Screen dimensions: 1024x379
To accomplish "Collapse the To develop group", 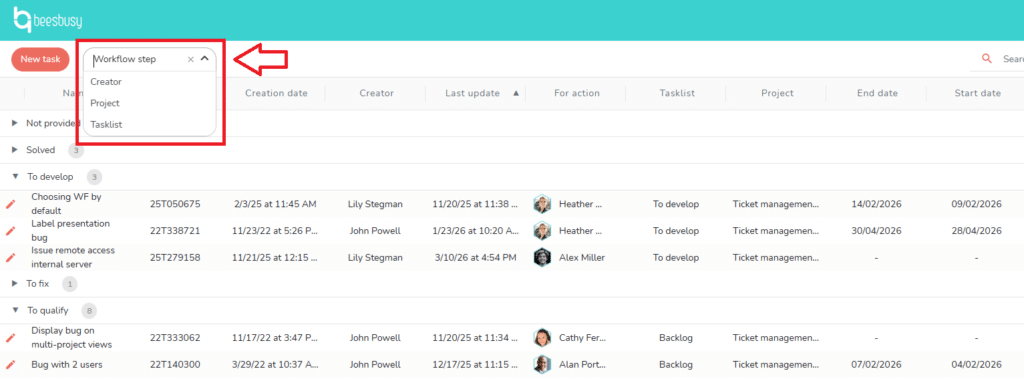I will pyautogui.click(x=15, y=176).
